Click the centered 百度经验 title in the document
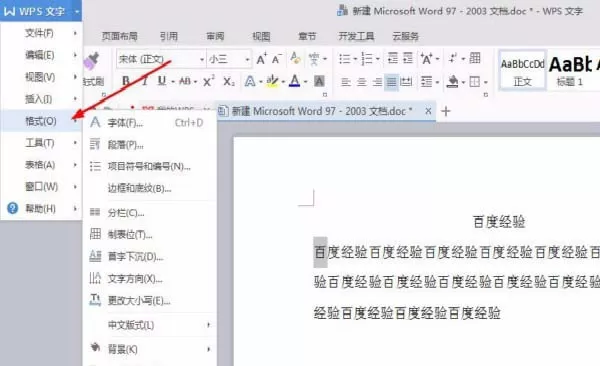 click(499, 222)
